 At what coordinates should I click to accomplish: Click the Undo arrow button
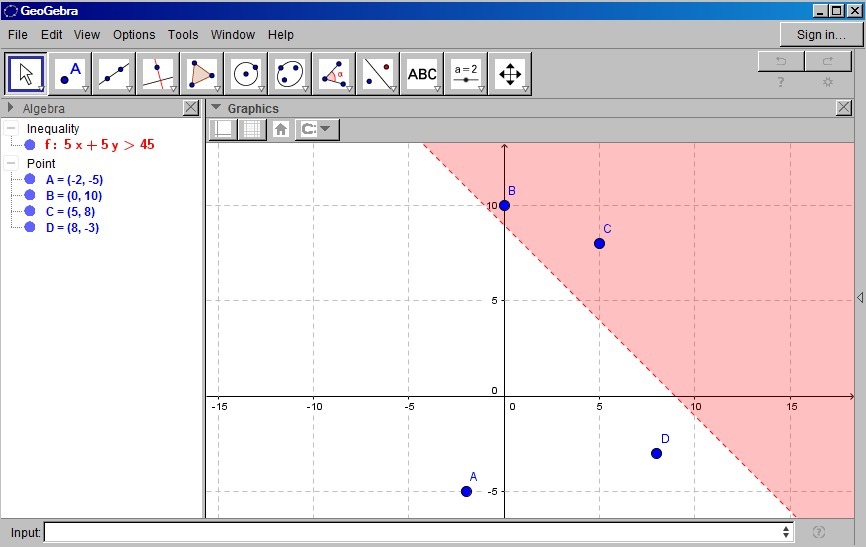coord(781,61)
